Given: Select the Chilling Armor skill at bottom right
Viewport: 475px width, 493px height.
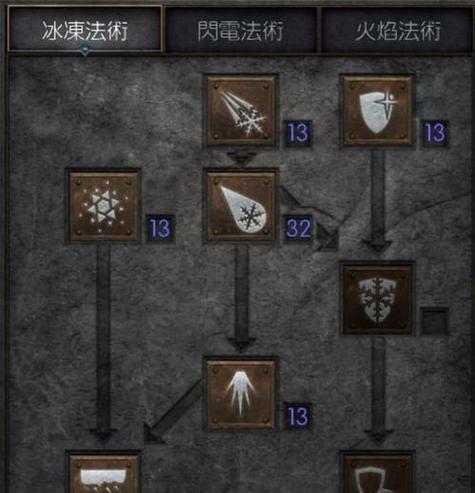Looking at the screenshot, I should click(x=378, y=472).
